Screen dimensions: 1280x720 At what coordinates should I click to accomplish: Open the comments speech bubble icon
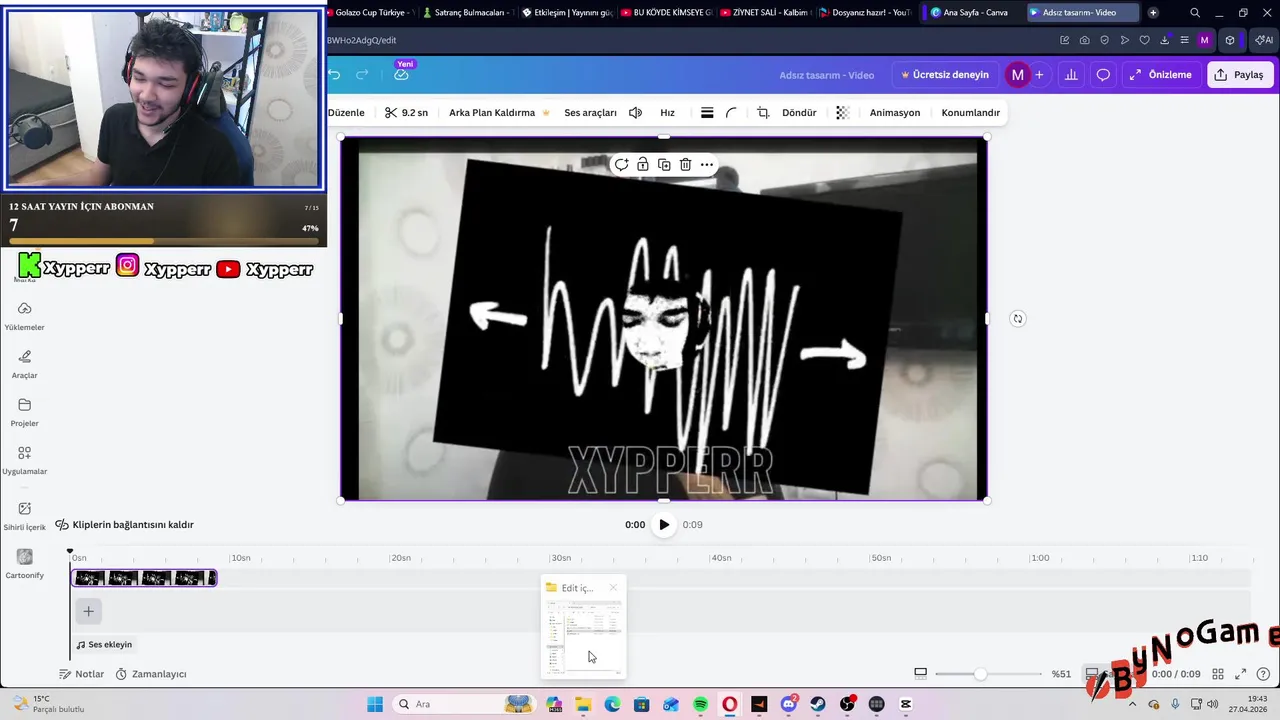pos(1103,75)
